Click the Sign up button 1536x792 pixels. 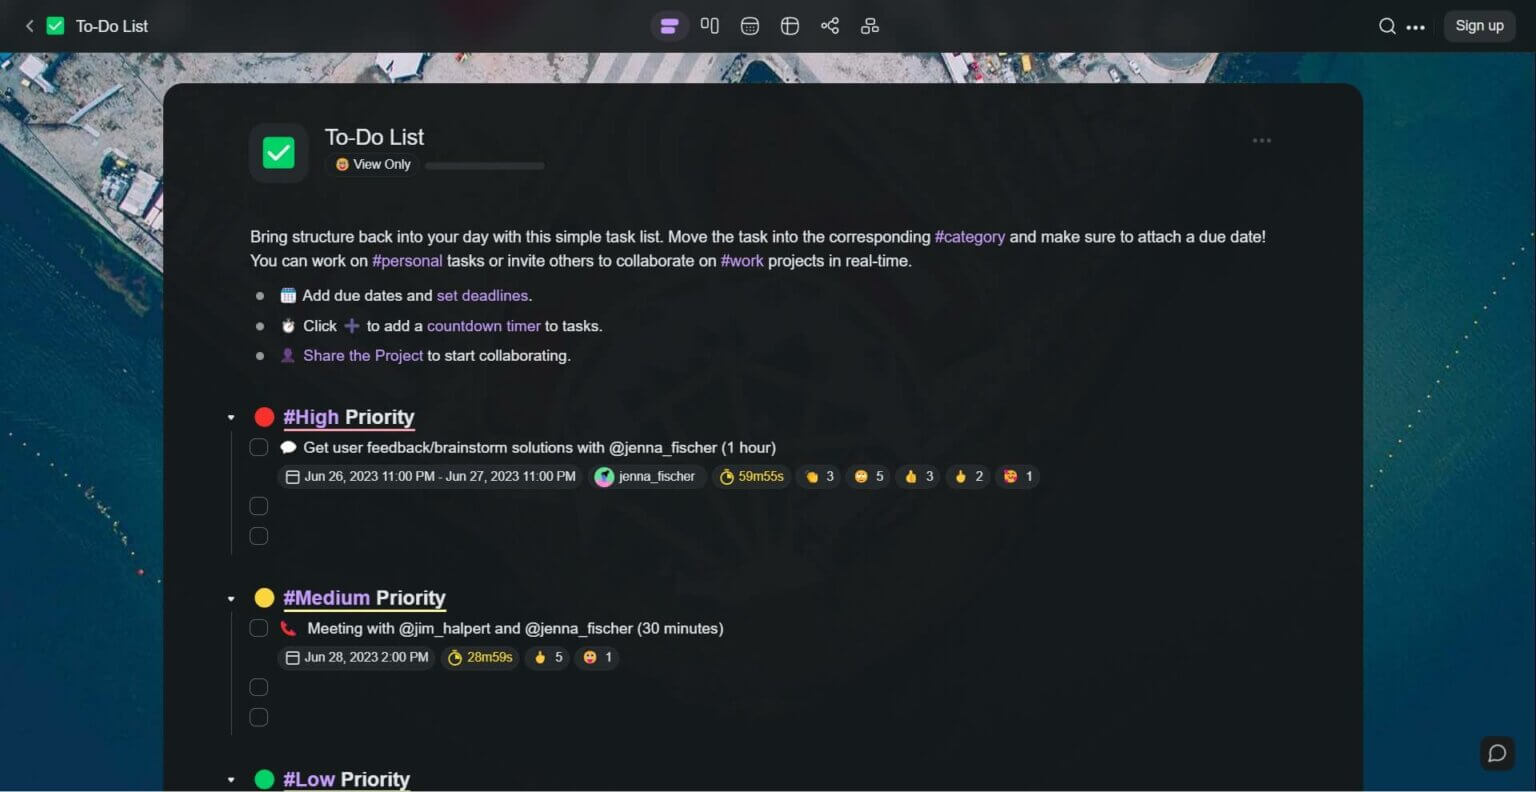pyautogui.click(x=1480, y=26)
